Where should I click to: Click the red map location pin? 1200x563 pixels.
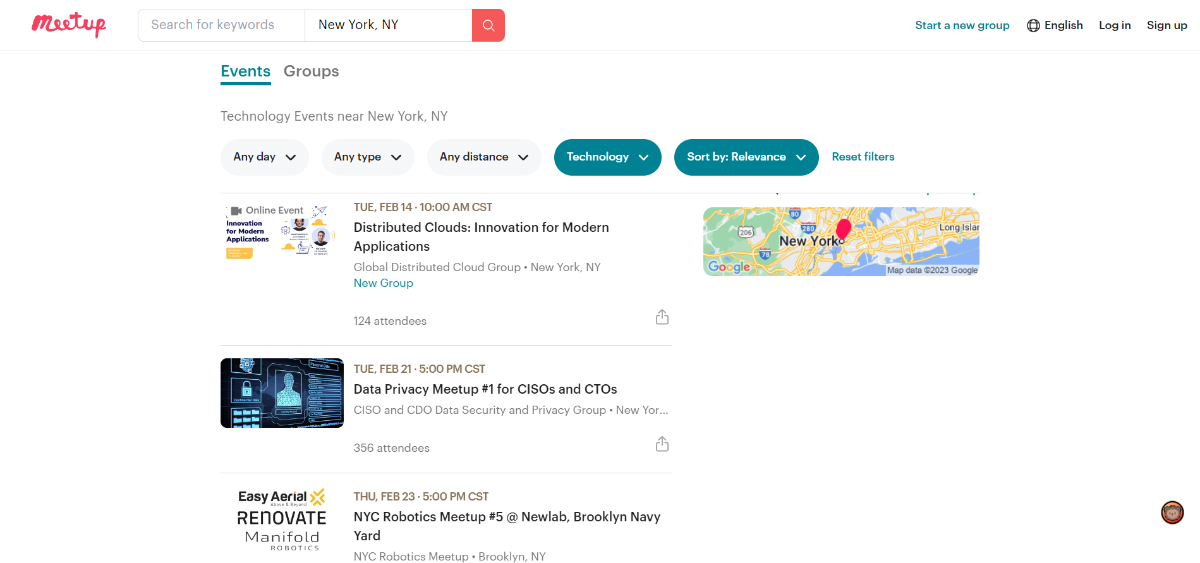click(x=843, y=230)
